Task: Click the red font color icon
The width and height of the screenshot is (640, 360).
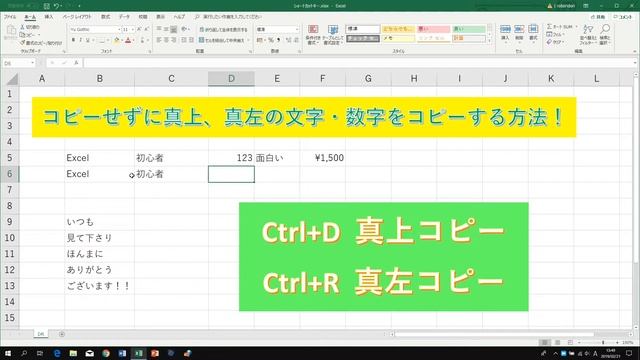Action: tap(128, 40)
